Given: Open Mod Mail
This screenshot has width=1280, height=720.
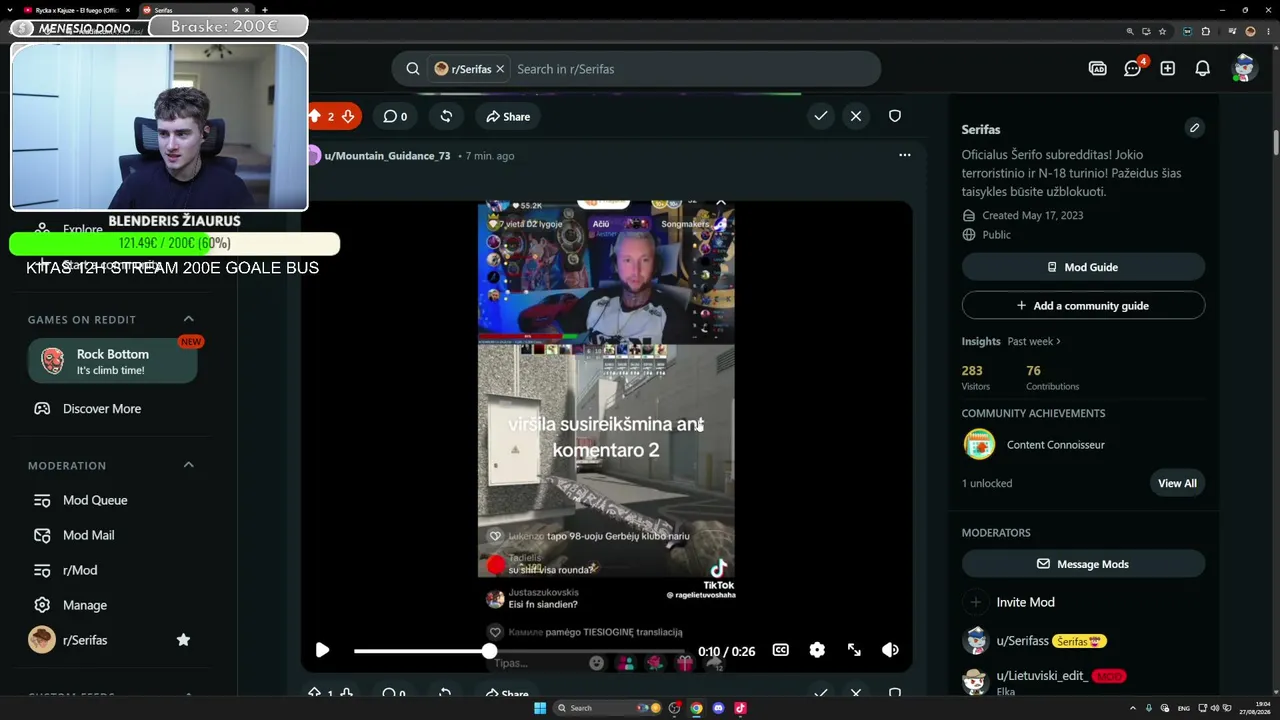Looking at the screenshot, I should coord(89,535).
